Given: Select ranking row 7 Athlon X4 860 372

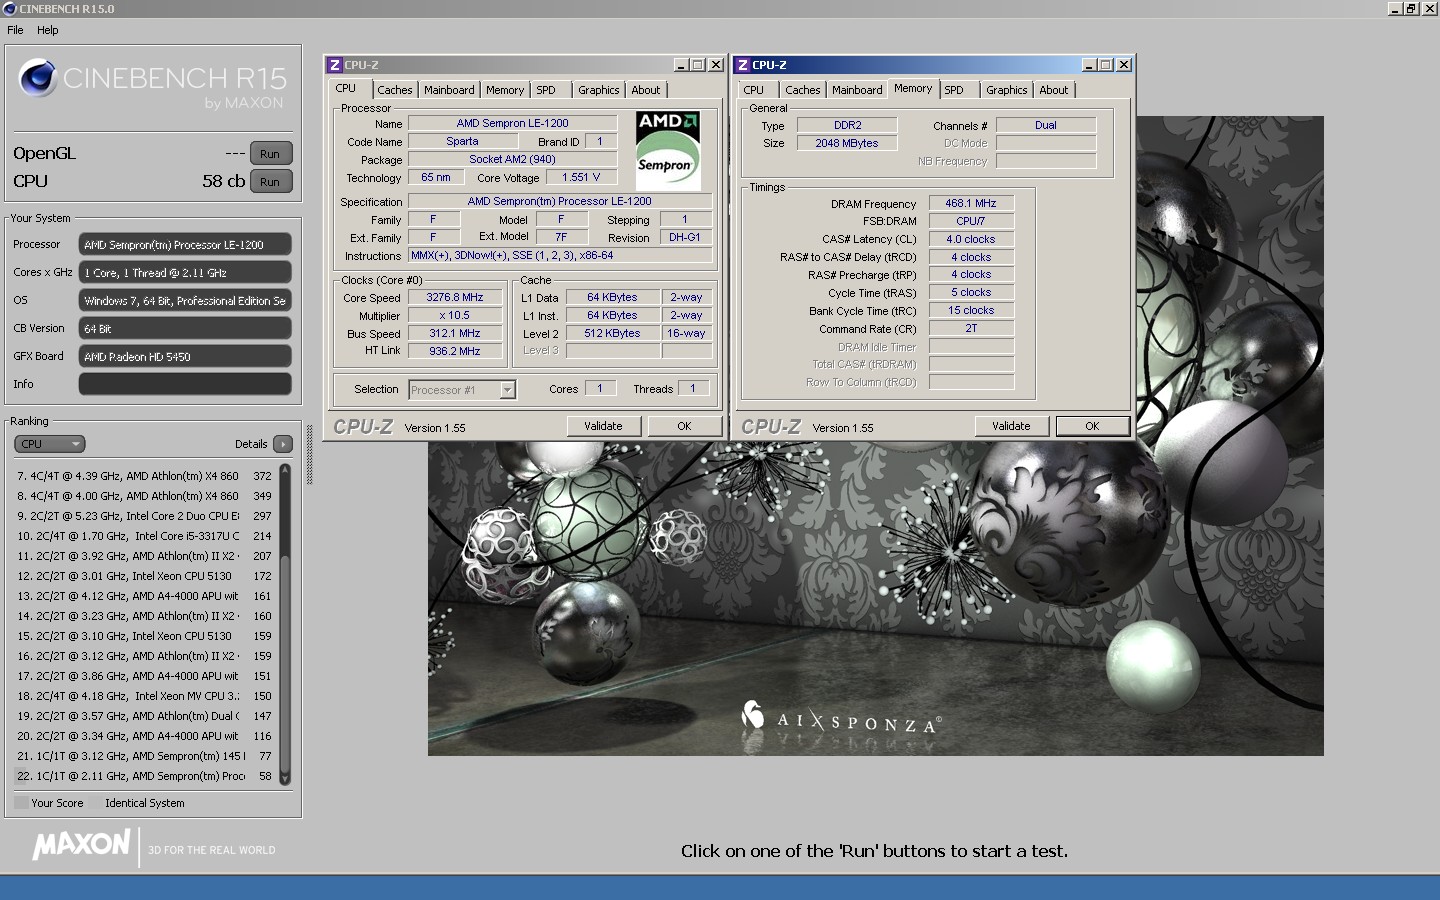Looking at the screenshot, I should pos(145,476).
